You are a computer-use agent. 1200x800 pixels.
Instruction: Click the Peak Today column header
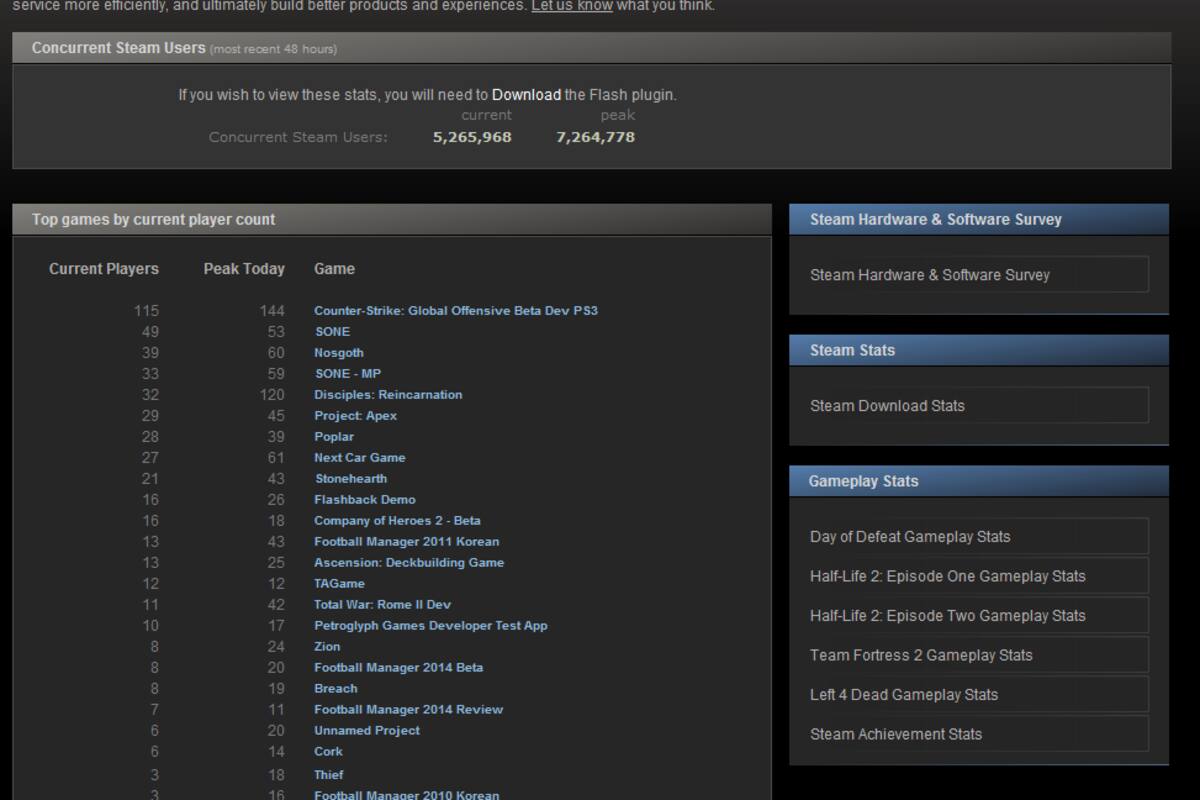coord(244,269)
